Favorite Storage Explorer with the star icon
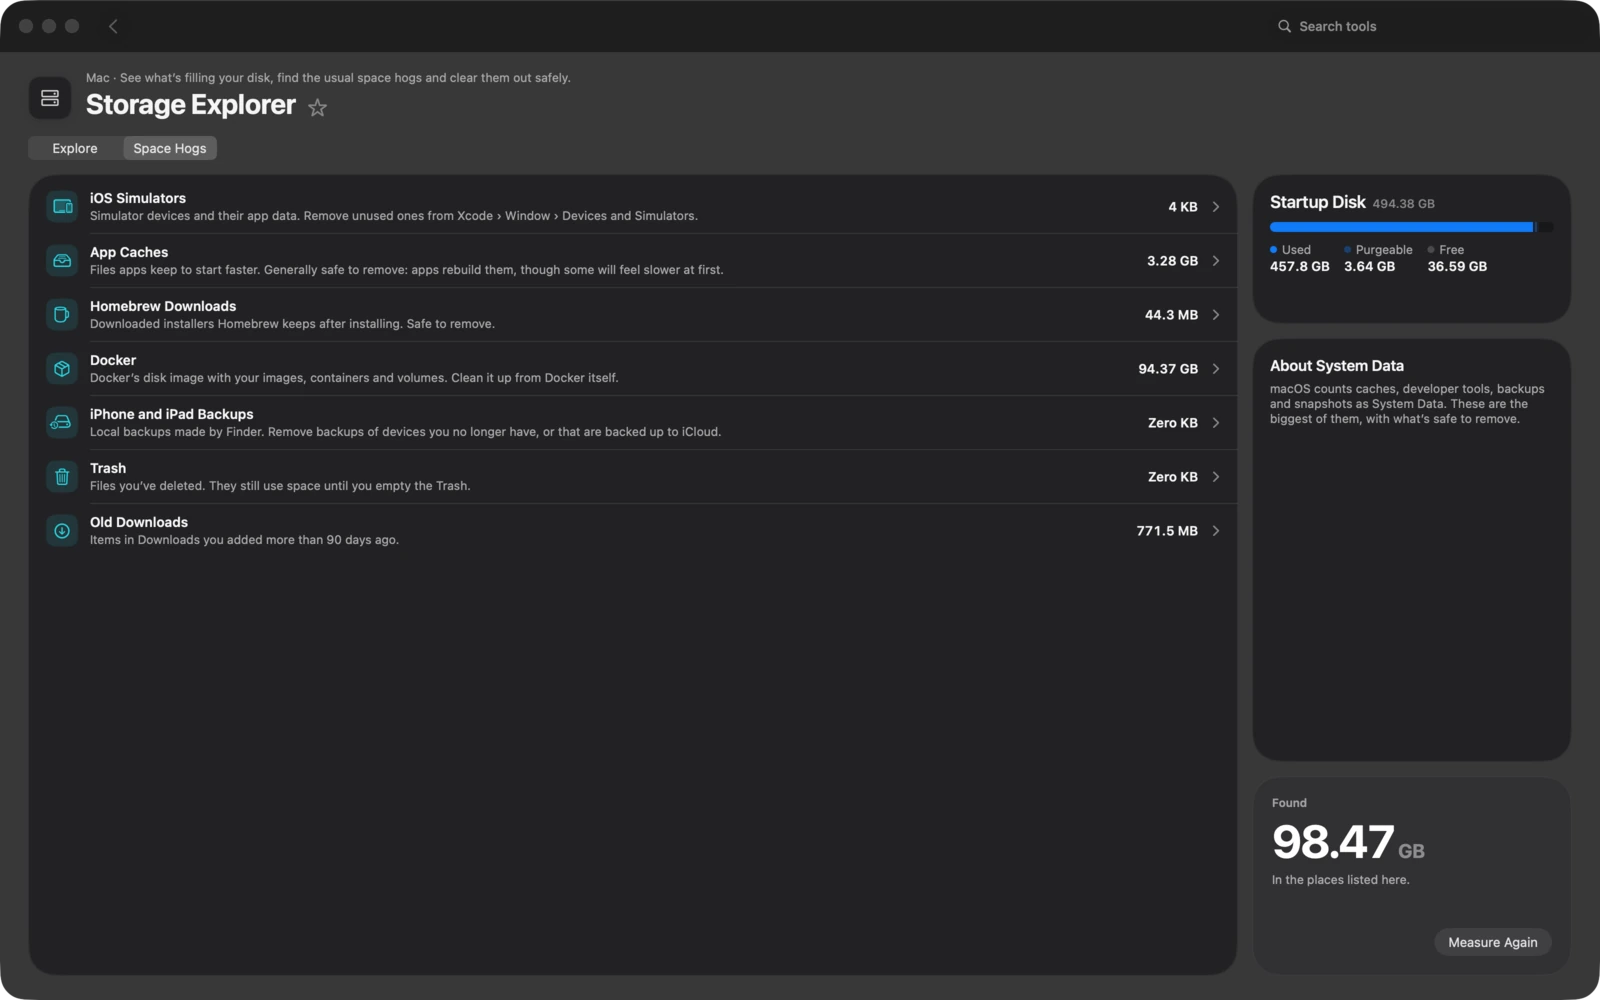Viewport: 1600px width, 1000px height. coord(317,107)
